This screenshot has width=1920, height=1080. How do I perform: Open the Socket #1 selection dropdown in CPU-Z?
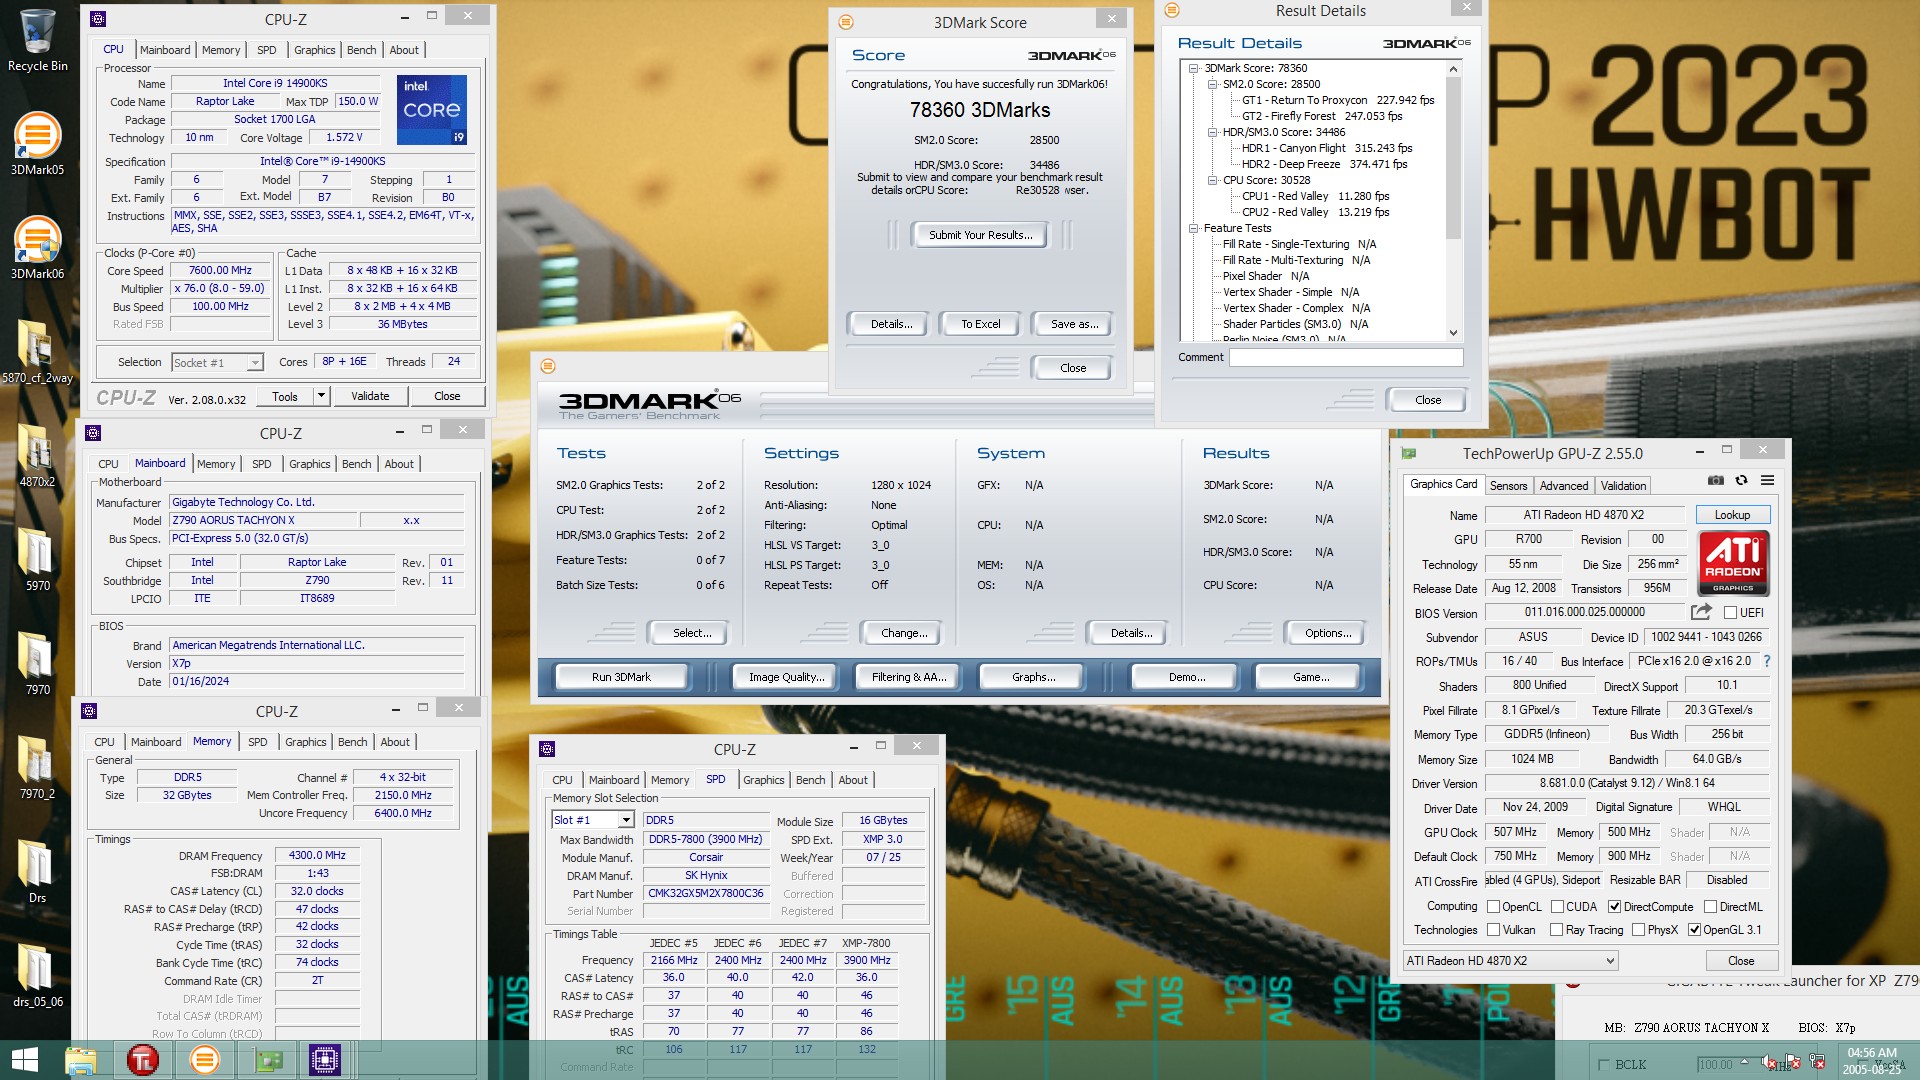[x=217, y=363]
